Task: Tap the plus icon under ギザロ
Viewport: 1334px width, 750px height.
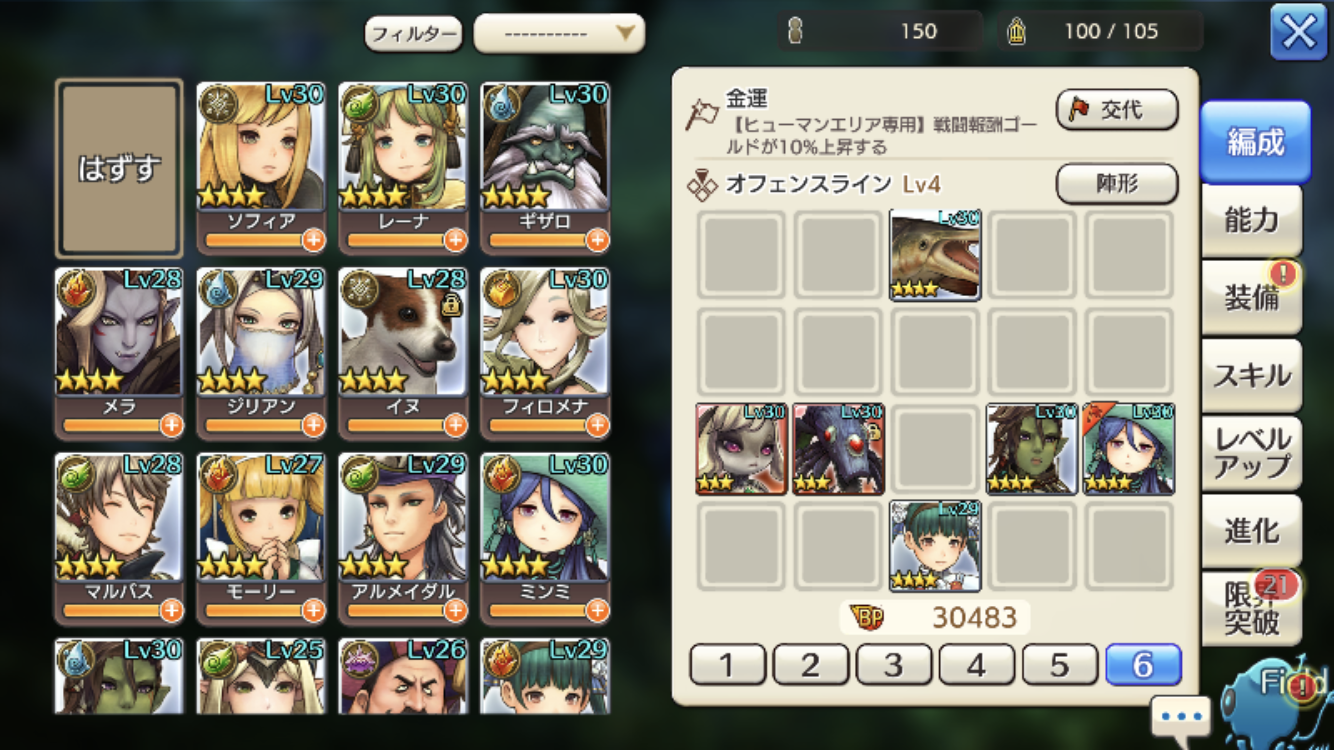Action: click(x=597, y=240)
